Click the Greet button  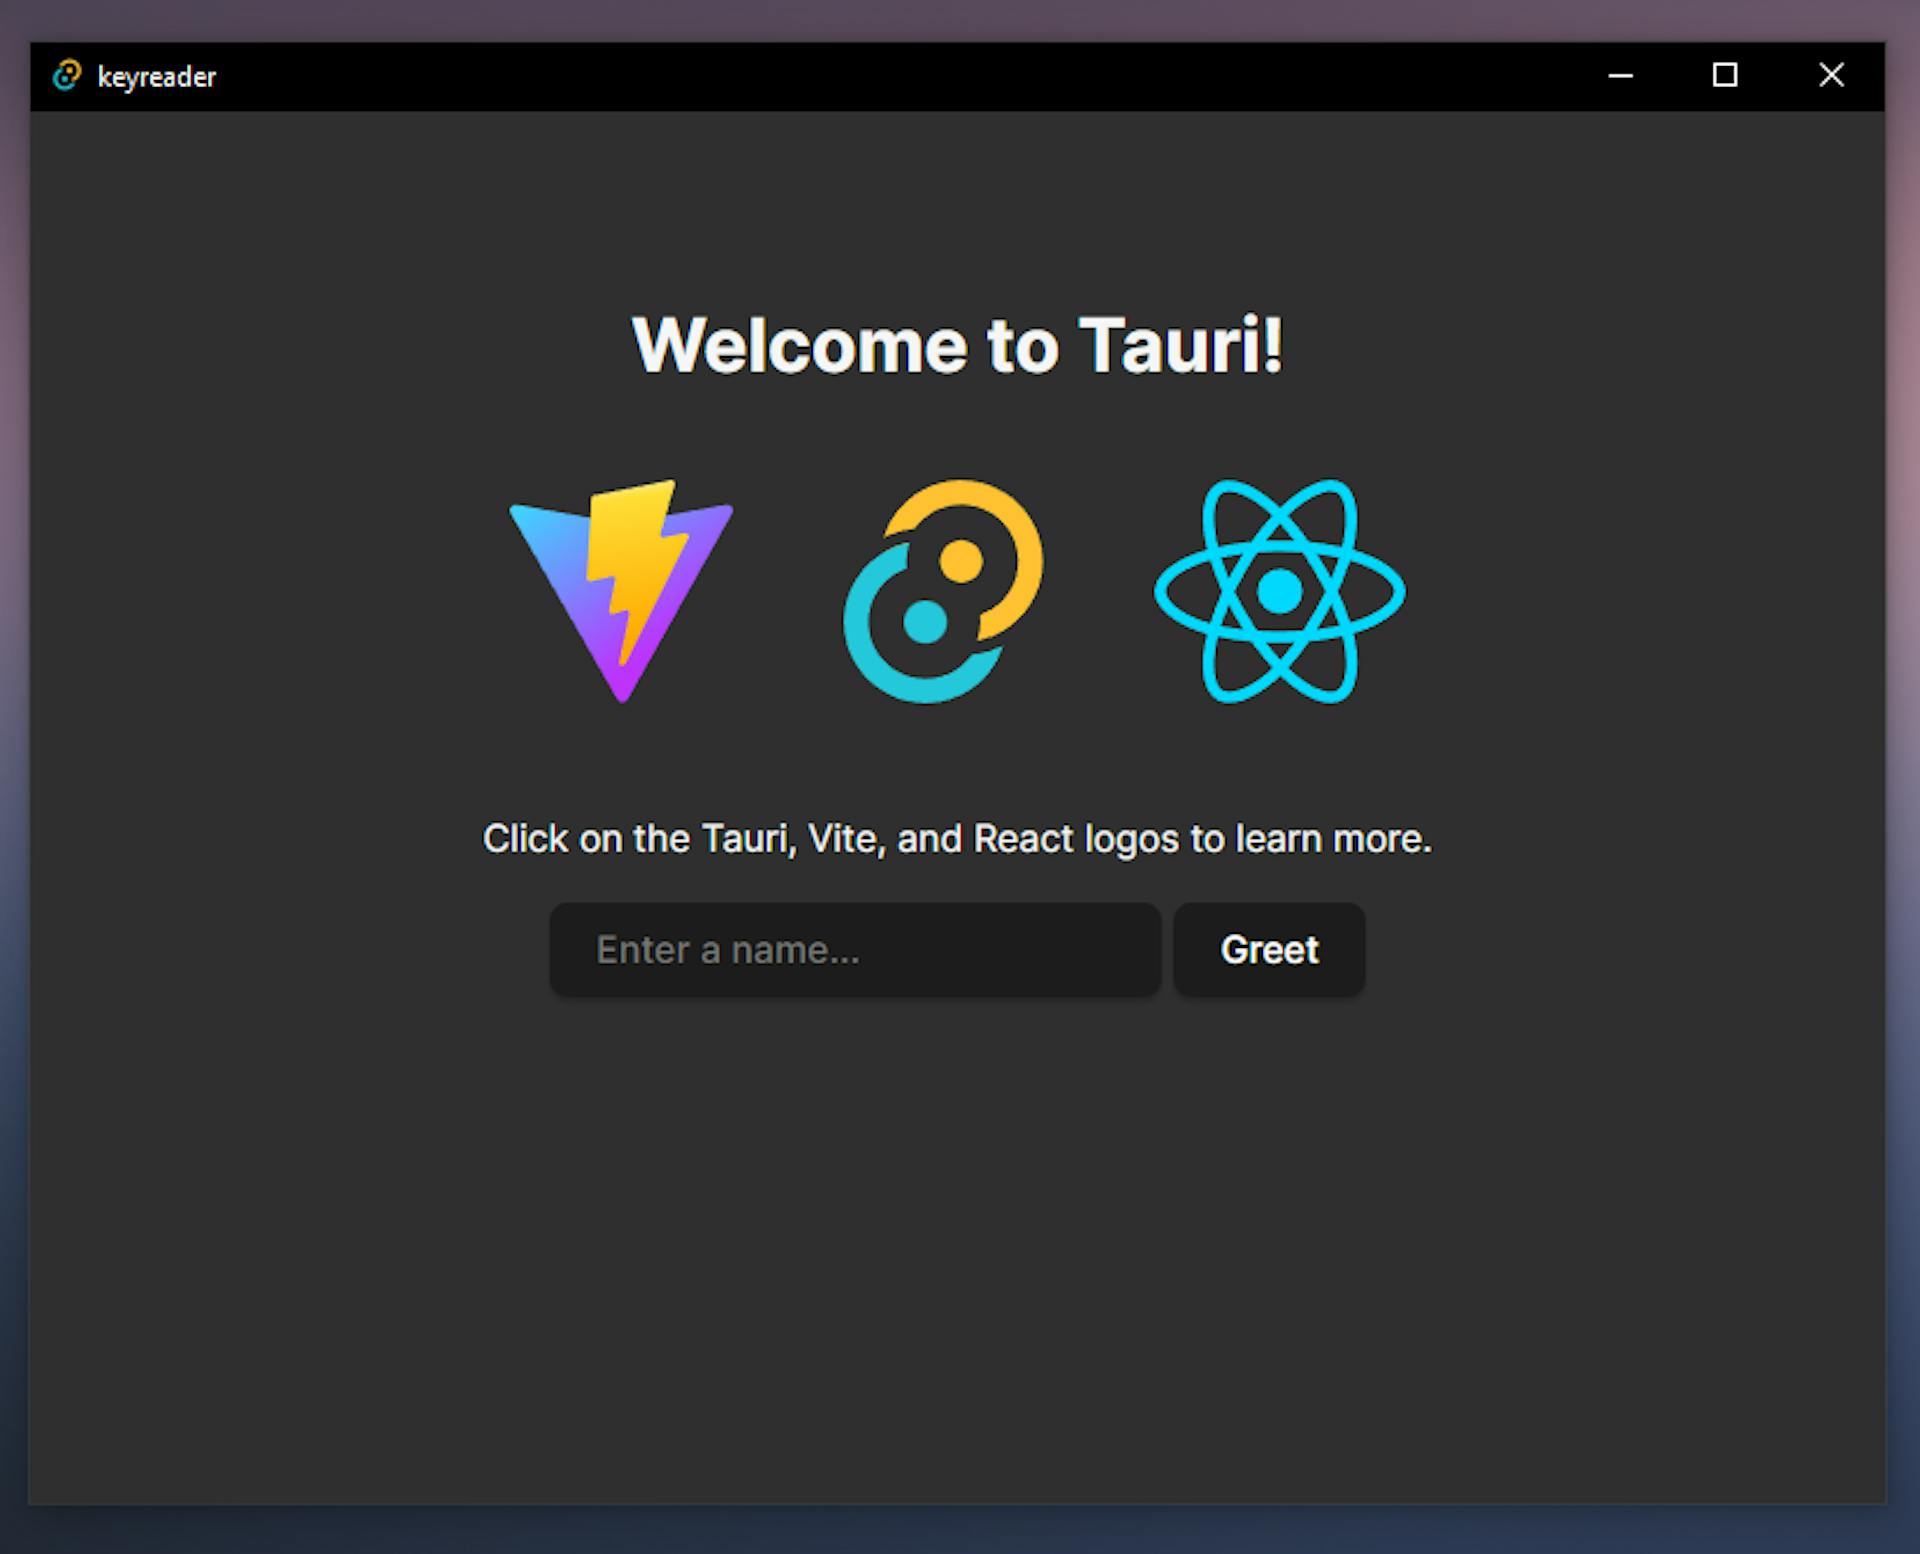coord(1269,949)
